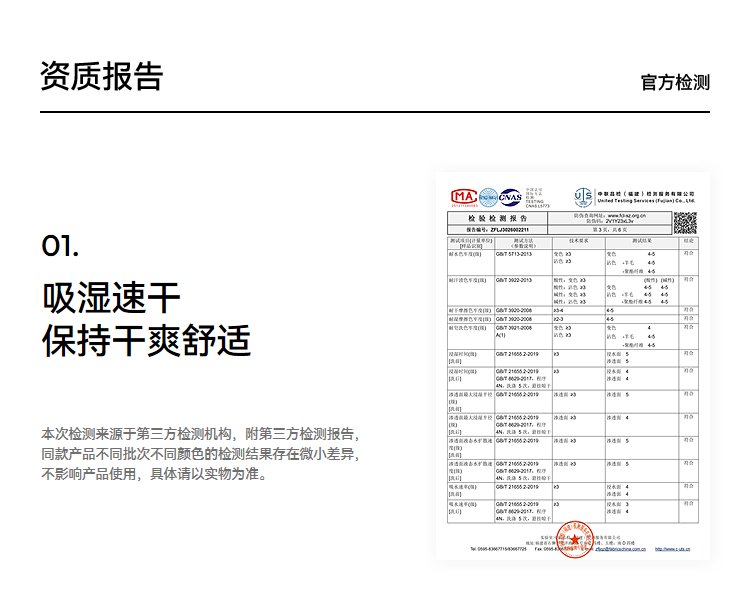Click the gray disclaimer paragraph text
Viewport: 750px width, 595px height.
(200, 454)
